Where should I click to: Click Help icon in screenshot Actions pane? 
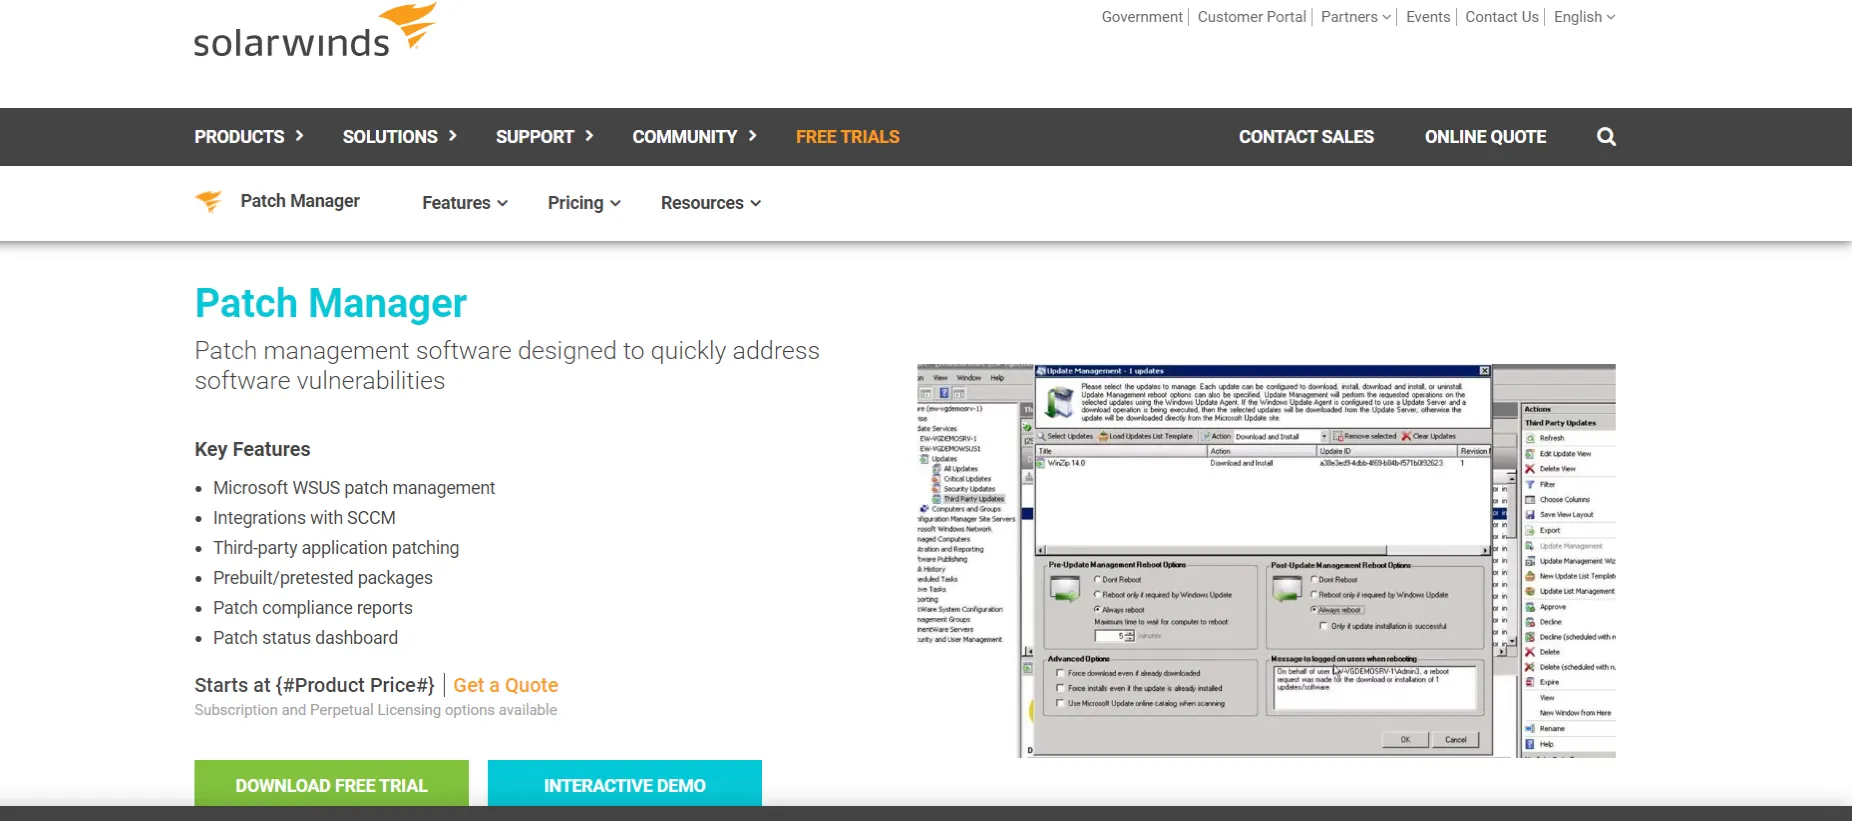[x=1530, y=744]
